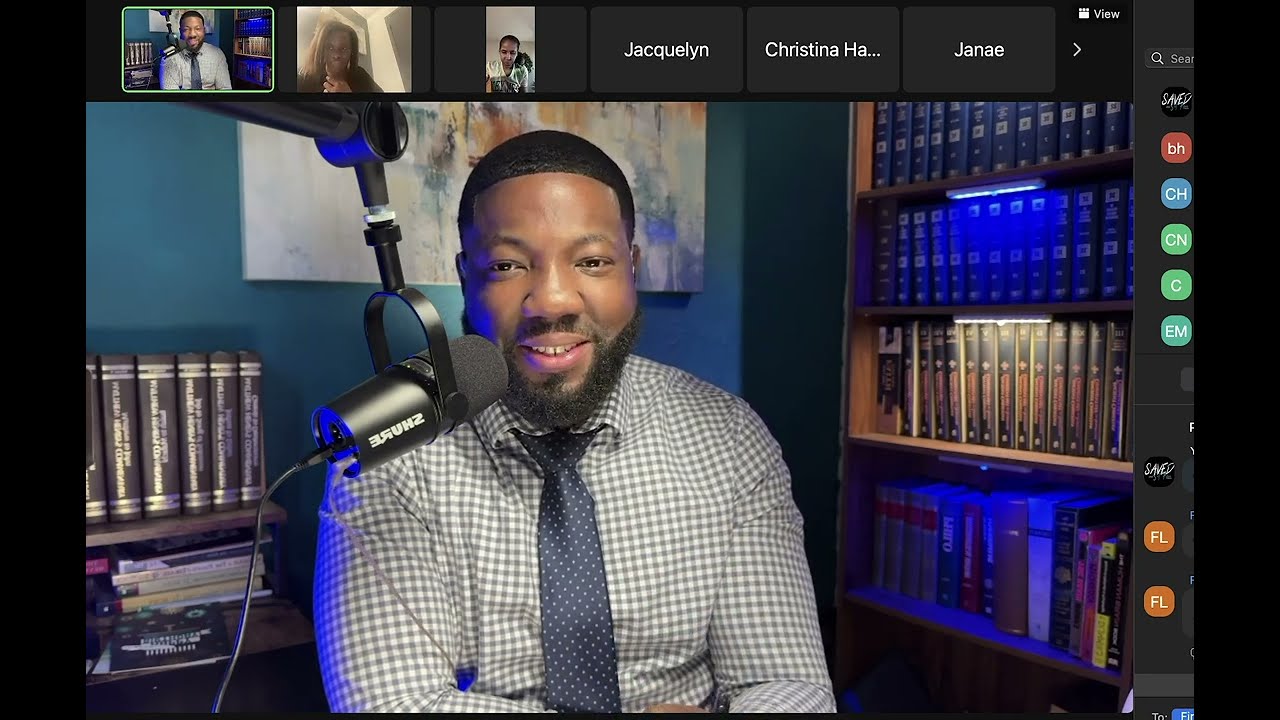Select the Christina Ha... participant tile

823,50
